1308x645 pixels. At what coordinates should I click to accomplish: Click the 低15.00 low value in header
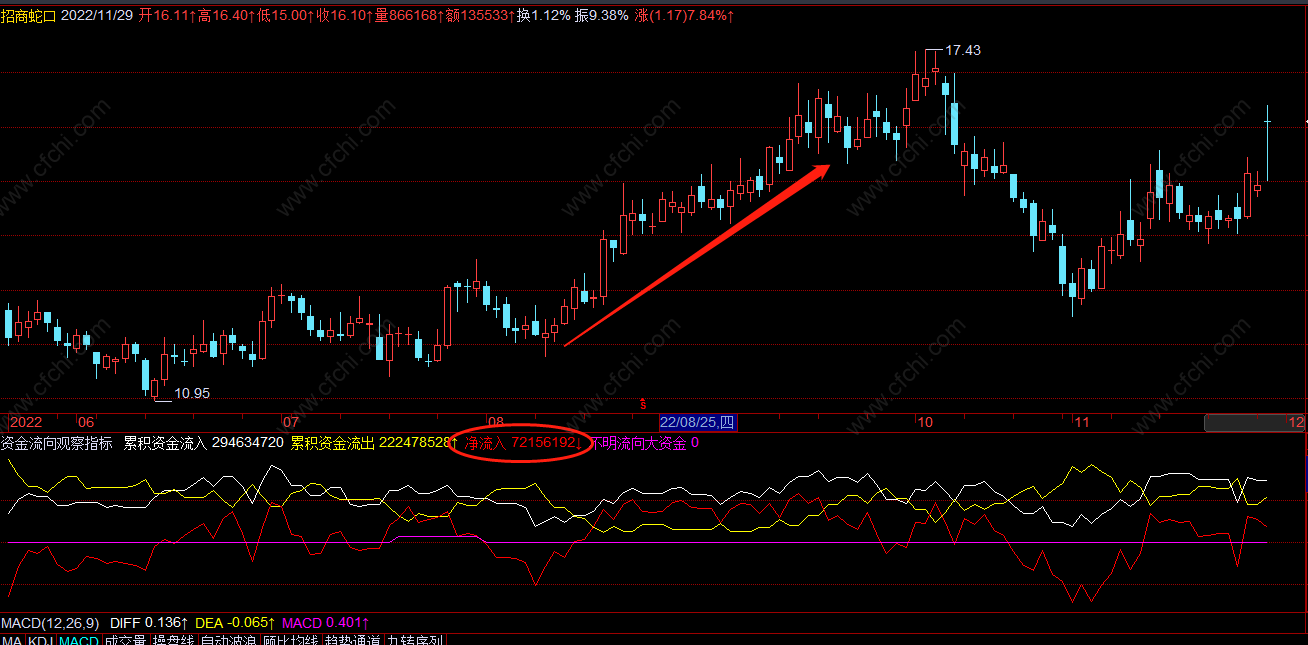click(285, 16)
